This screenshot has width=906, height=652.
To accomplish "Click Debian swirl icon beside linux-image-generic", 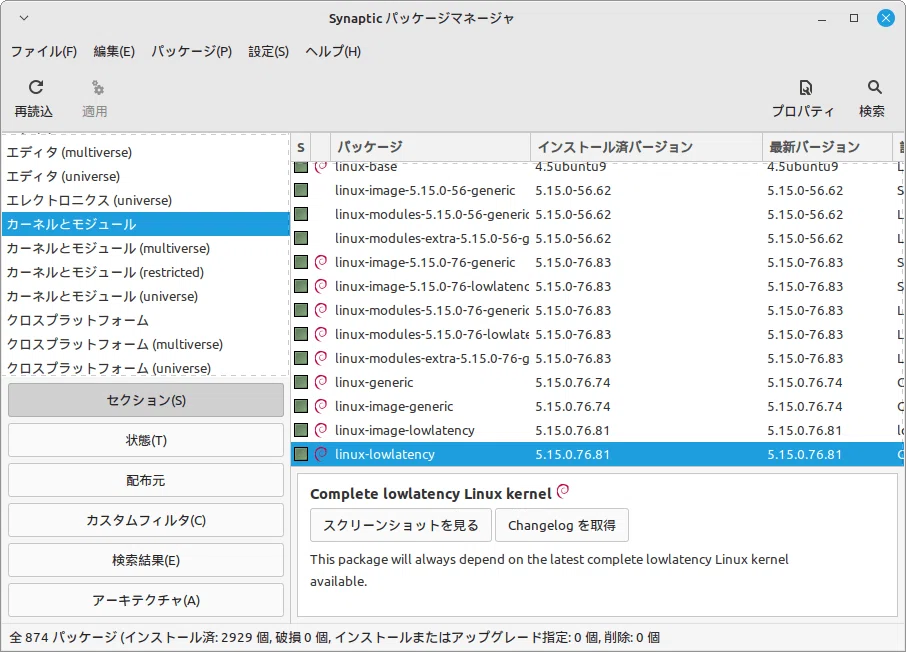I will [x=321, y=406].
